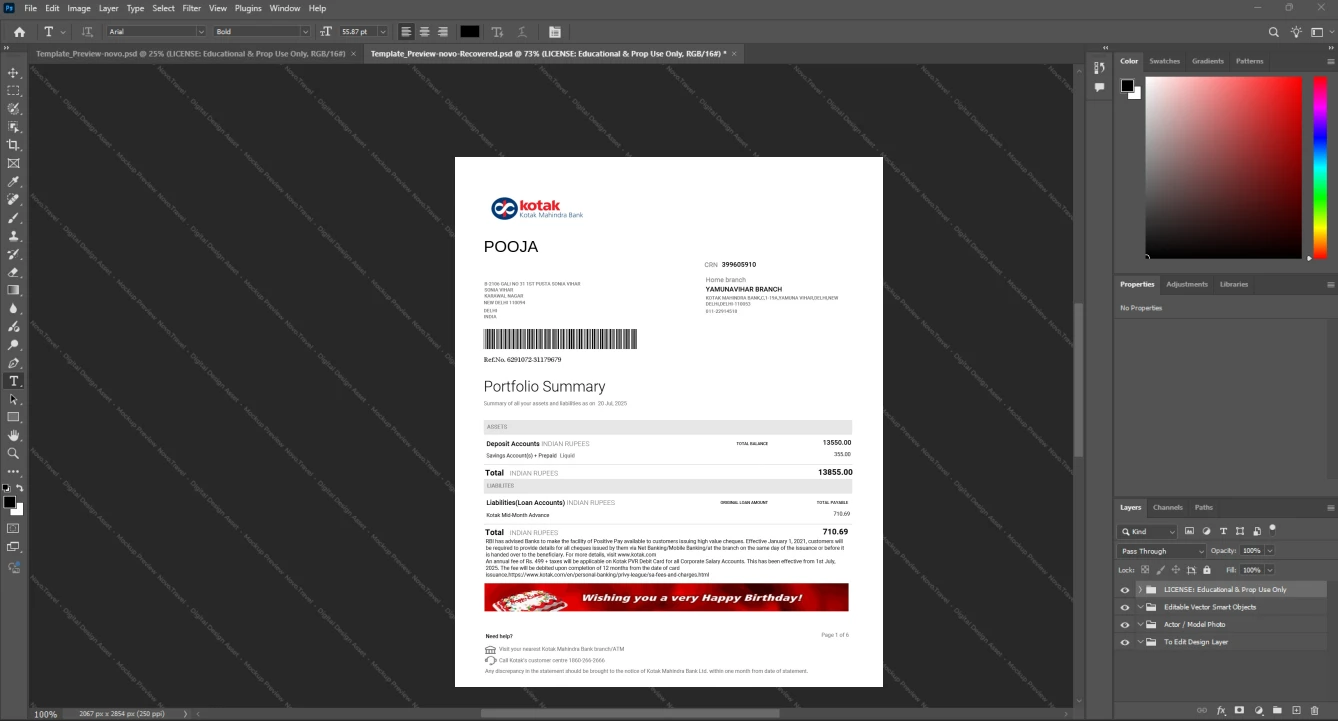Click the foreground color swatch in toolbar
Viewport: 1338px width, 721px height.
pos(9,502)
